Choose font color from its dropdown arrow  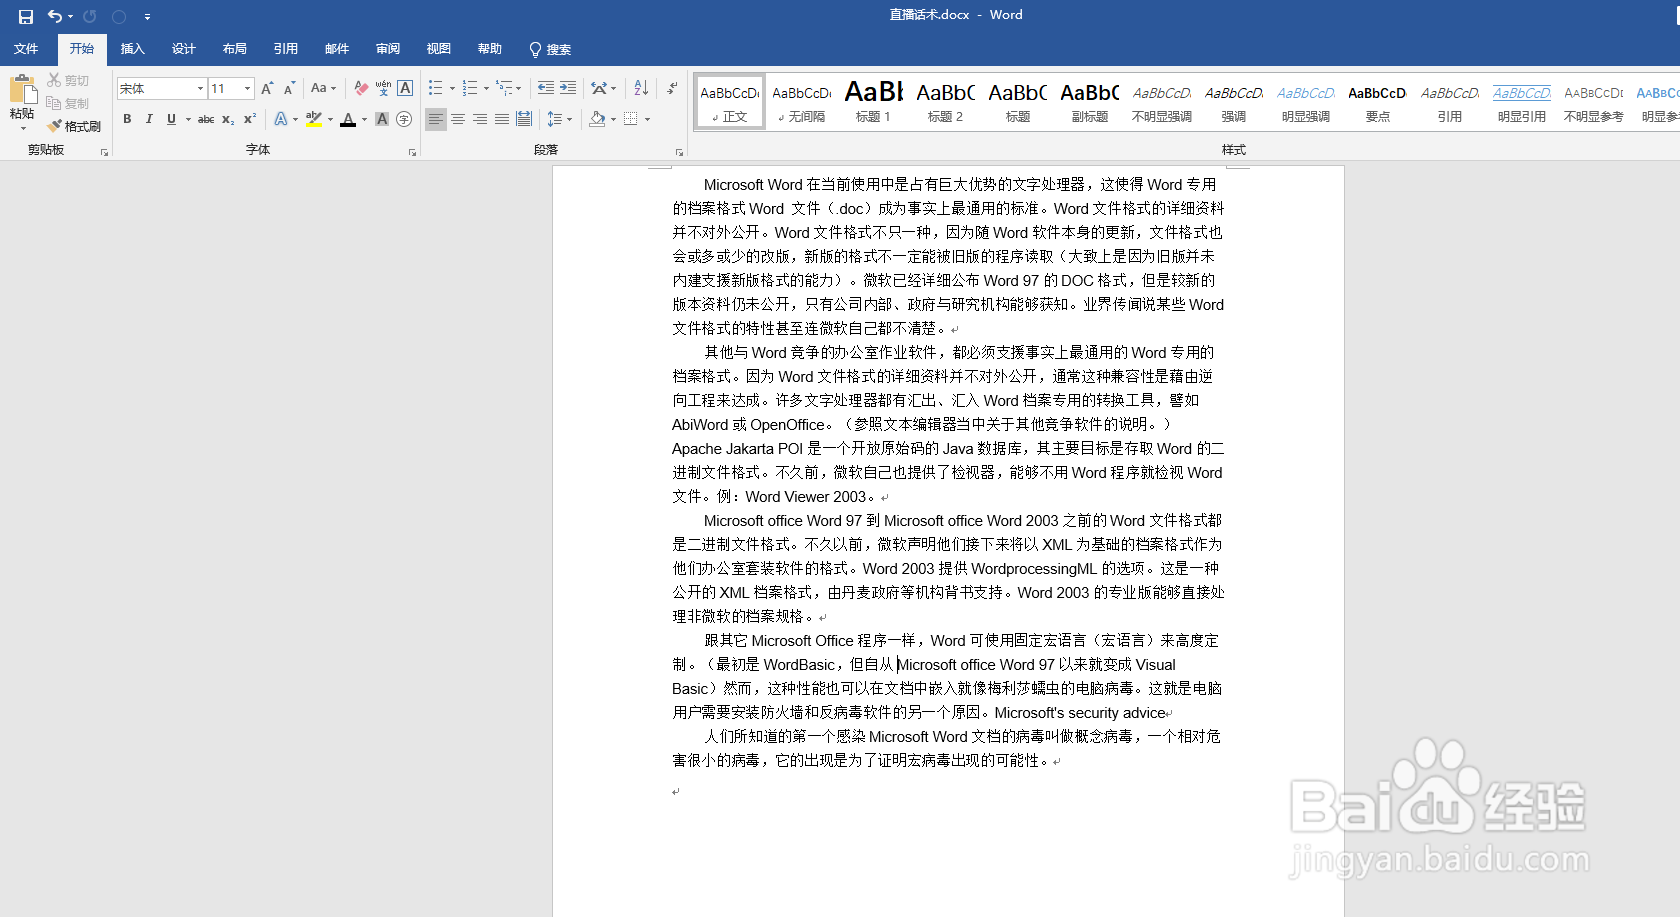pyautogui.click(x=365, y=119)
